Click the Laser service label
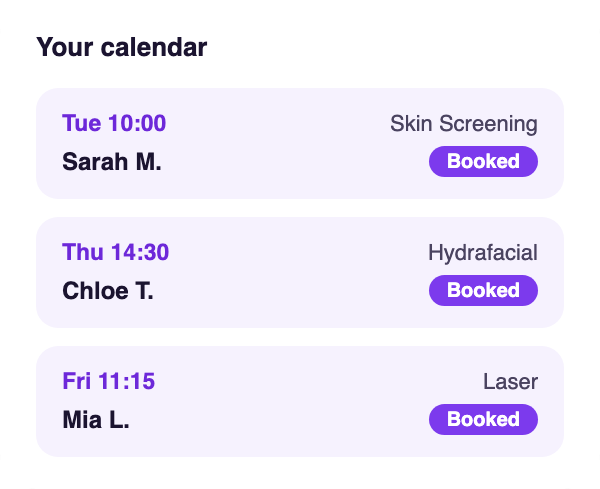The image size is (600, 489). click(x=510, y=381)
